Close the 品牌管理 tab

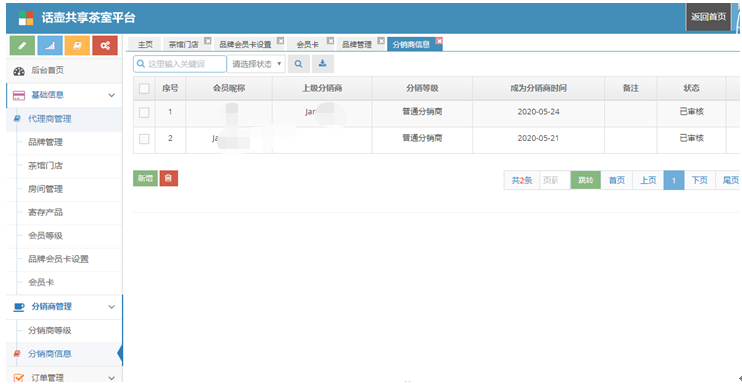pos(381,41)
